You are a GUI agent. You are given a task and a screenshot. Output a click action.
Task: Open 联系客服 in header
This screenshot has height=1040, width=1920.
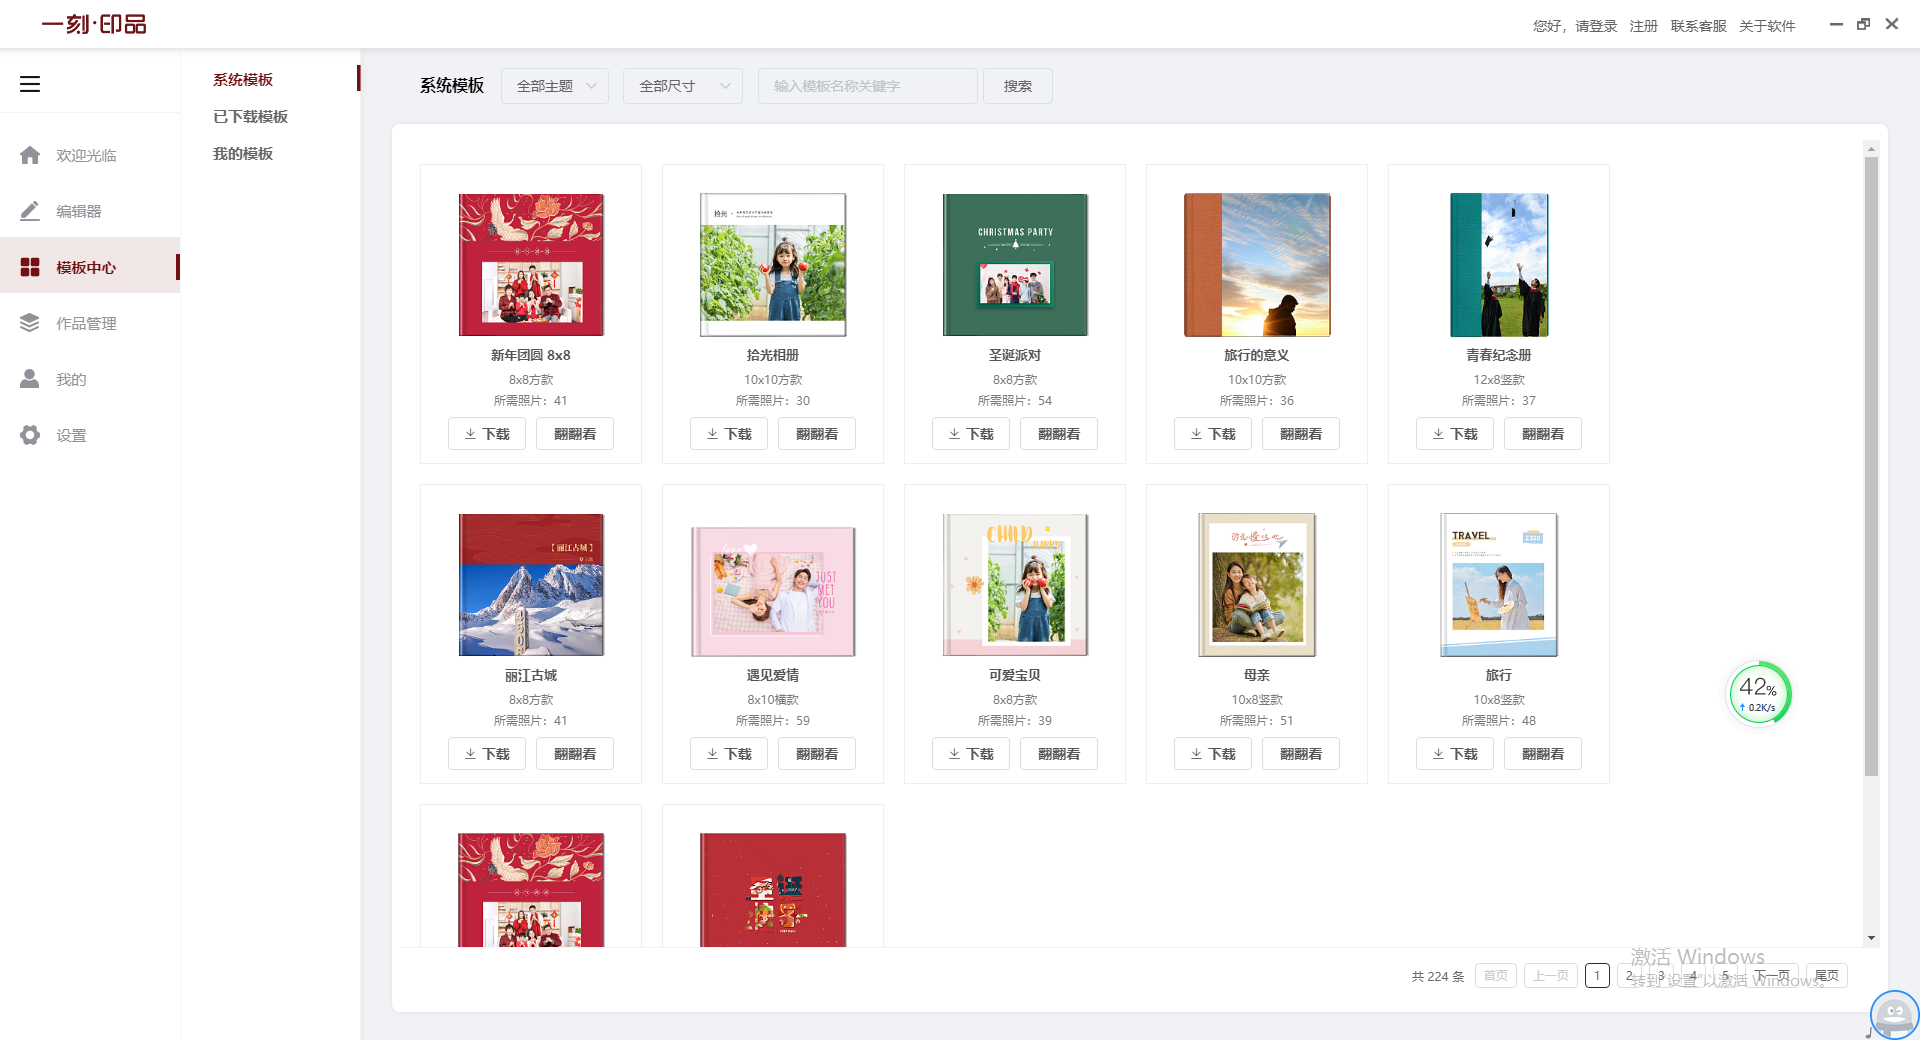[1698, 26]
